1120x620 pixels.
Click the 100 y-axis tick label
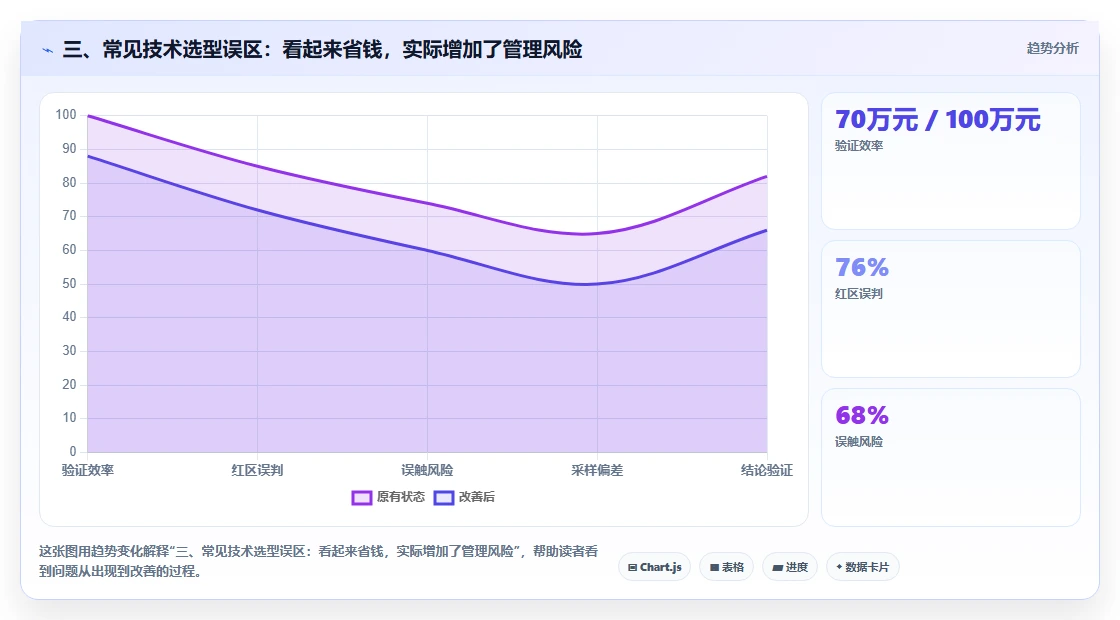(66, 115)
